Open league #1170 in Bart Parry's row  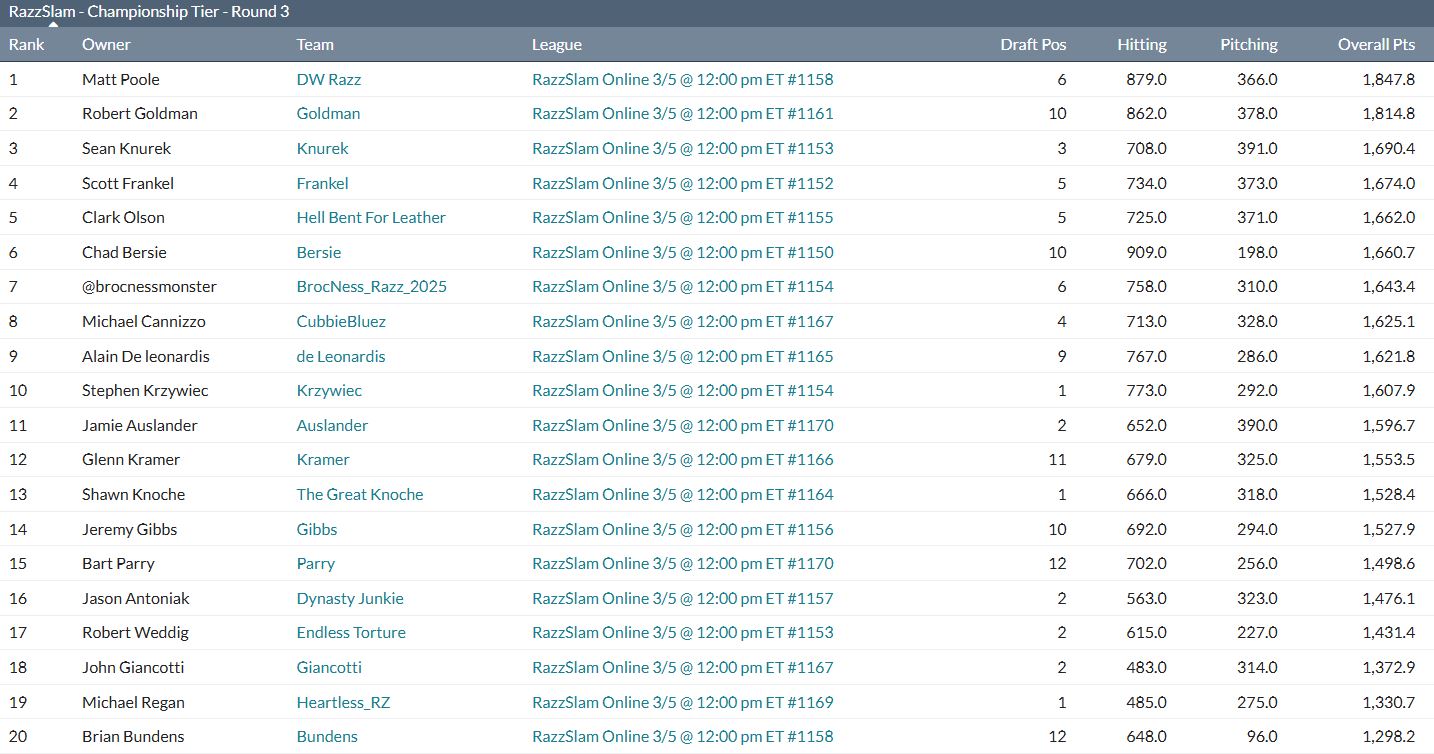683,564
